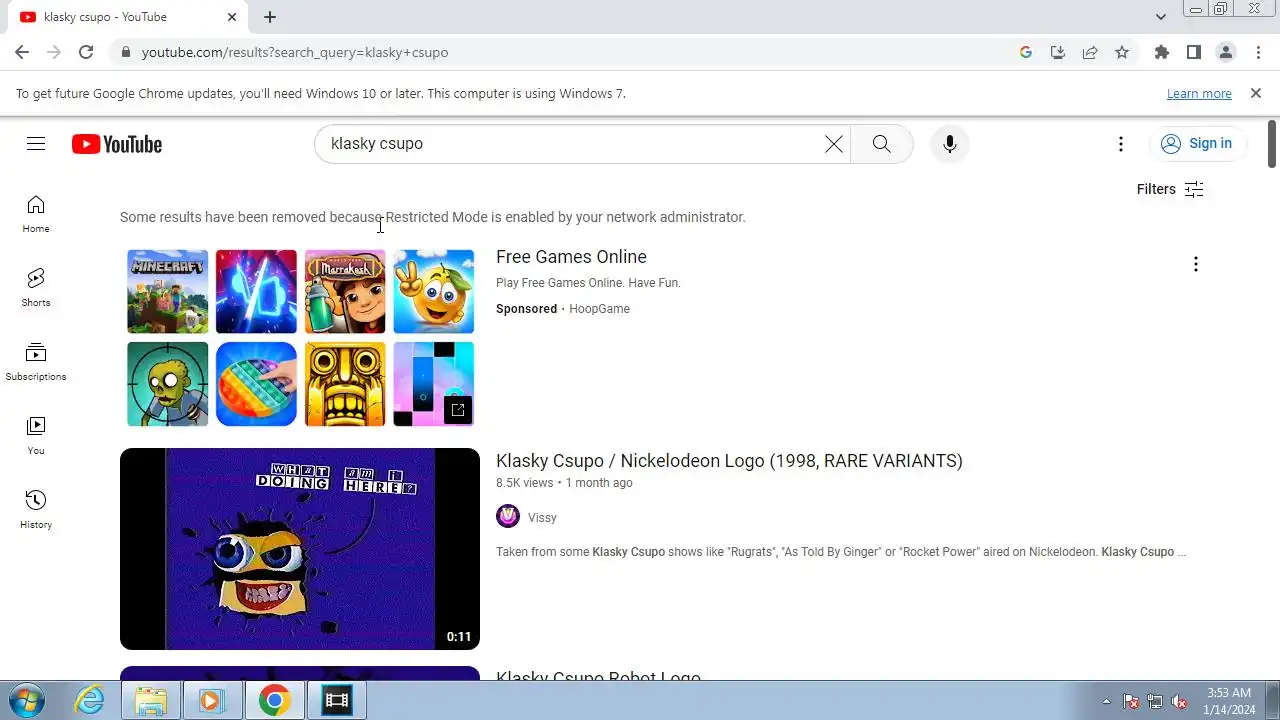Click the Minecraft game tile
Screen dimensions: 1280x720
pyautogui.click(x=168, y=291)
